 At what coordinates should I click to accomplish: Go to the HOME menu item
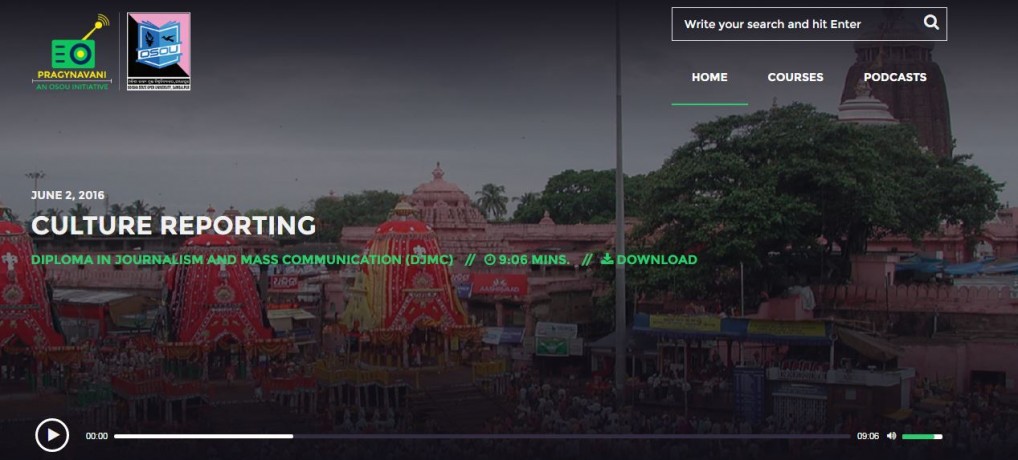709,77
